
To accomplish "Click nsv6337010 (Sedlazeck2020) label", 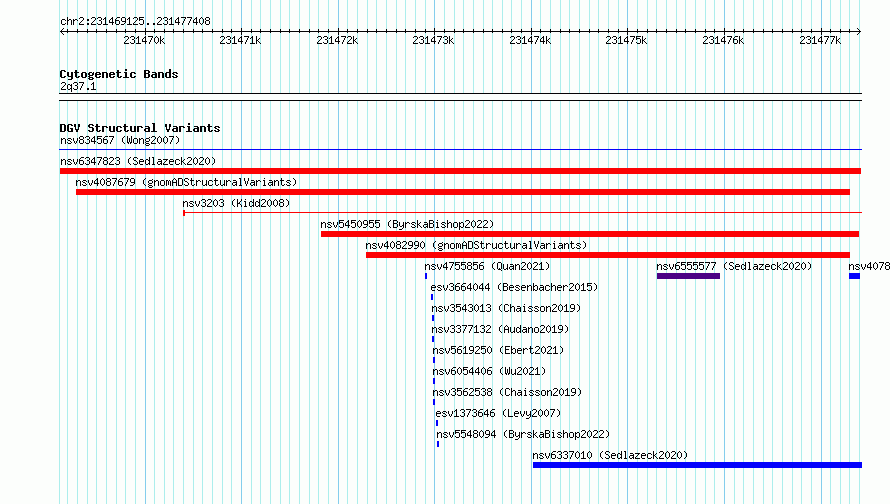I will 610,455.
